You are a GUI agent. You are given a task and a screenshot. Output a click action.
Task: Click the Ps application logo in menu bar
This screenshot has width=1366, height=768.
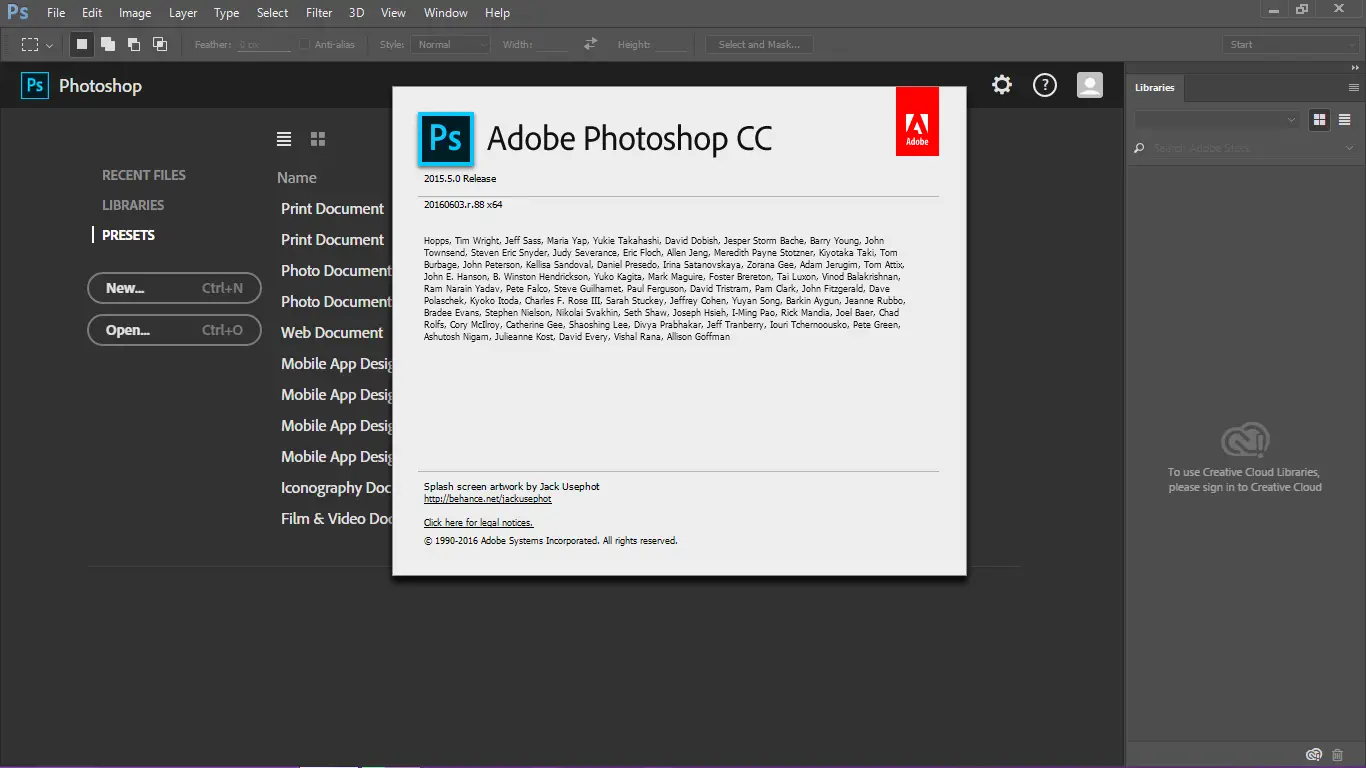[17, 12]
